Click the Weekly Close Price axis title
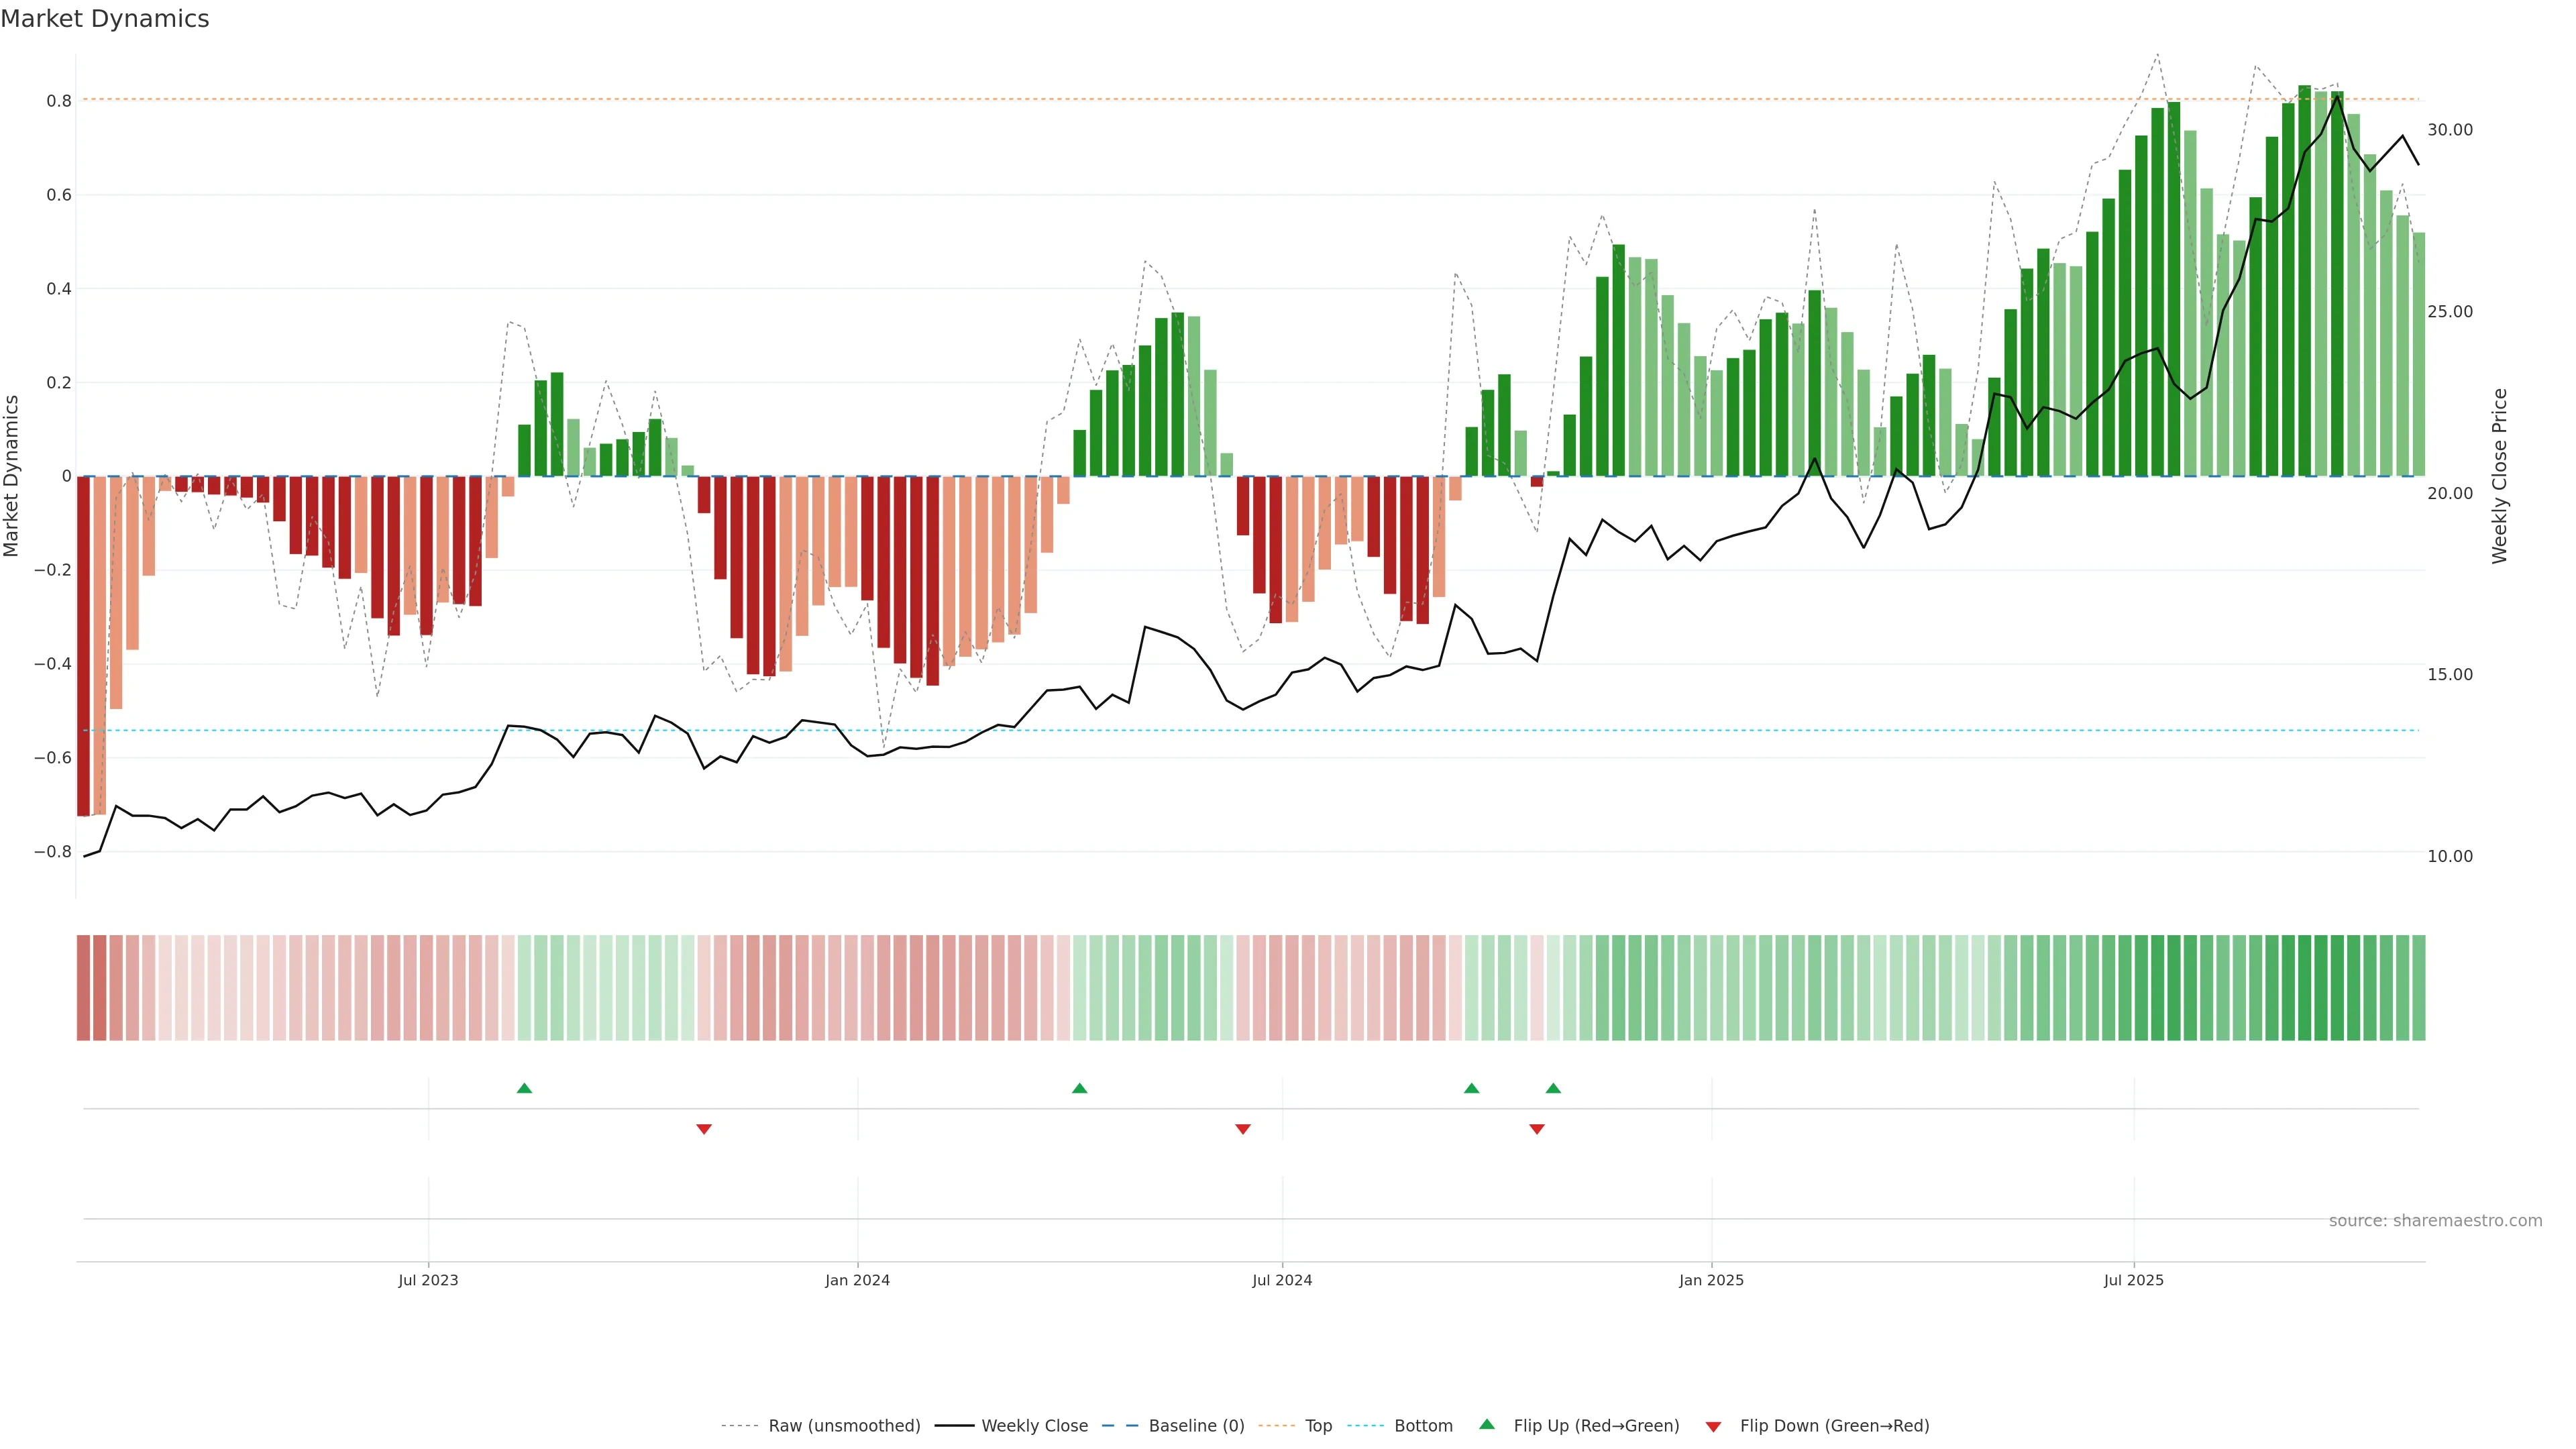 (2500, 476)
